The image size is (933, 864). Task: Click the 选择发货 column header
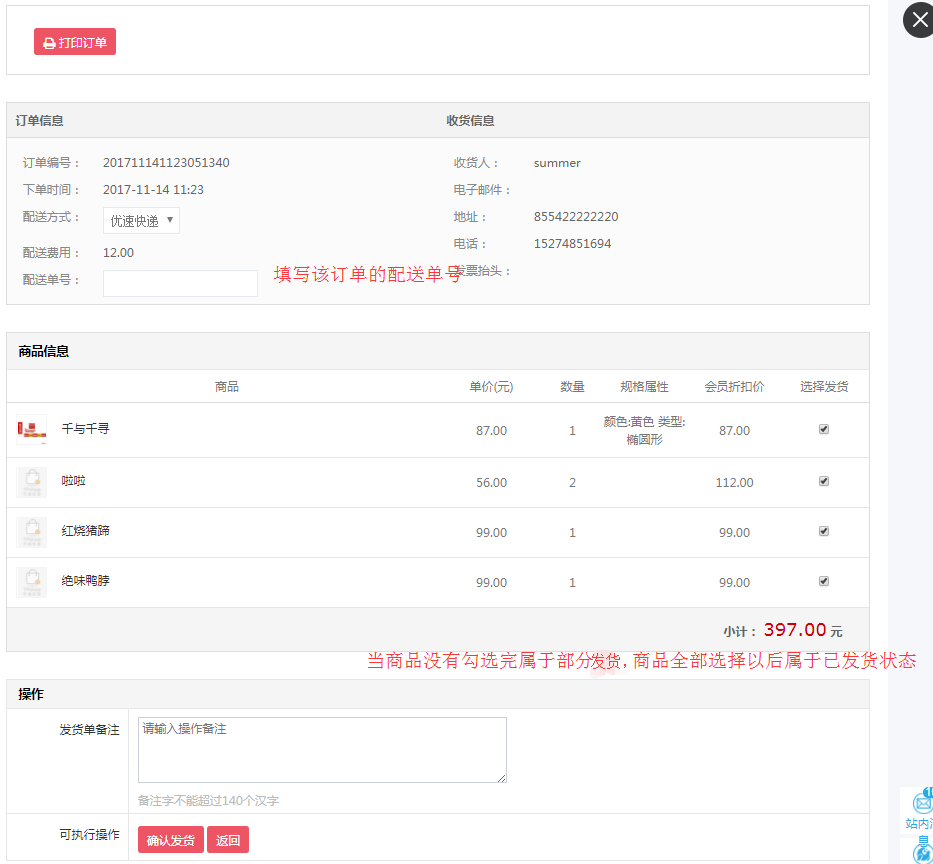tap(824, 386)
